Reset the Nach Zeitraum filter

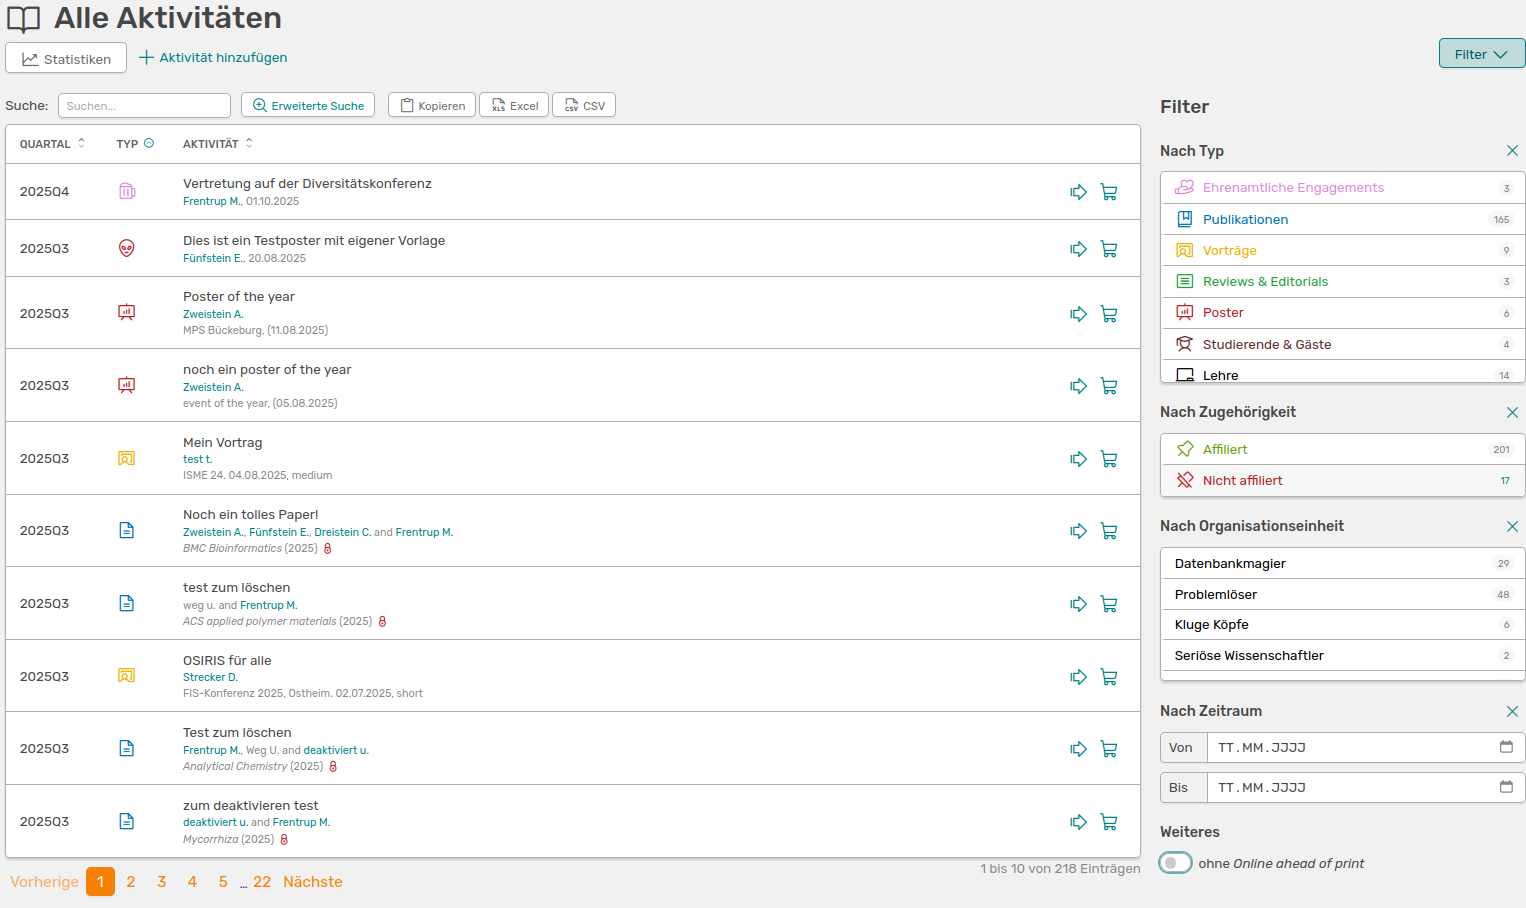pyautogui.click(x=1512, y=711)
